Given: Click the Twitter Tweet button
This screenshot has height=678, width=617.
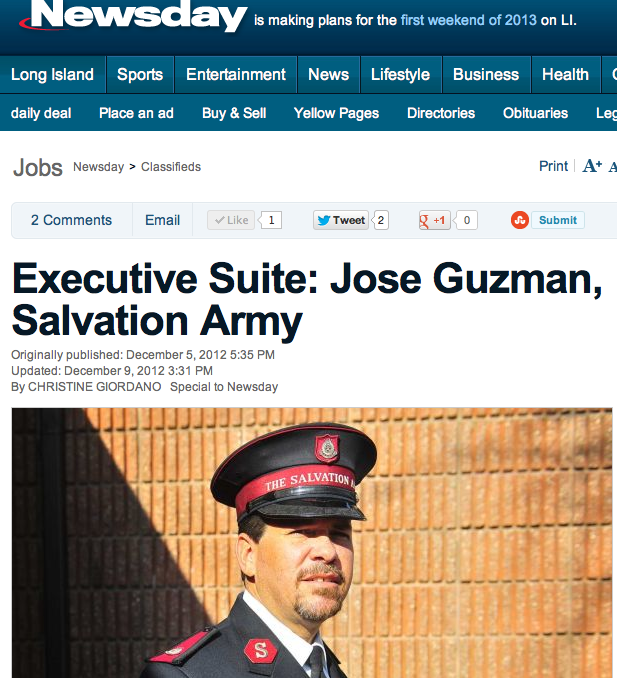Looking at the screenshot, I should (x=341, y=220).
